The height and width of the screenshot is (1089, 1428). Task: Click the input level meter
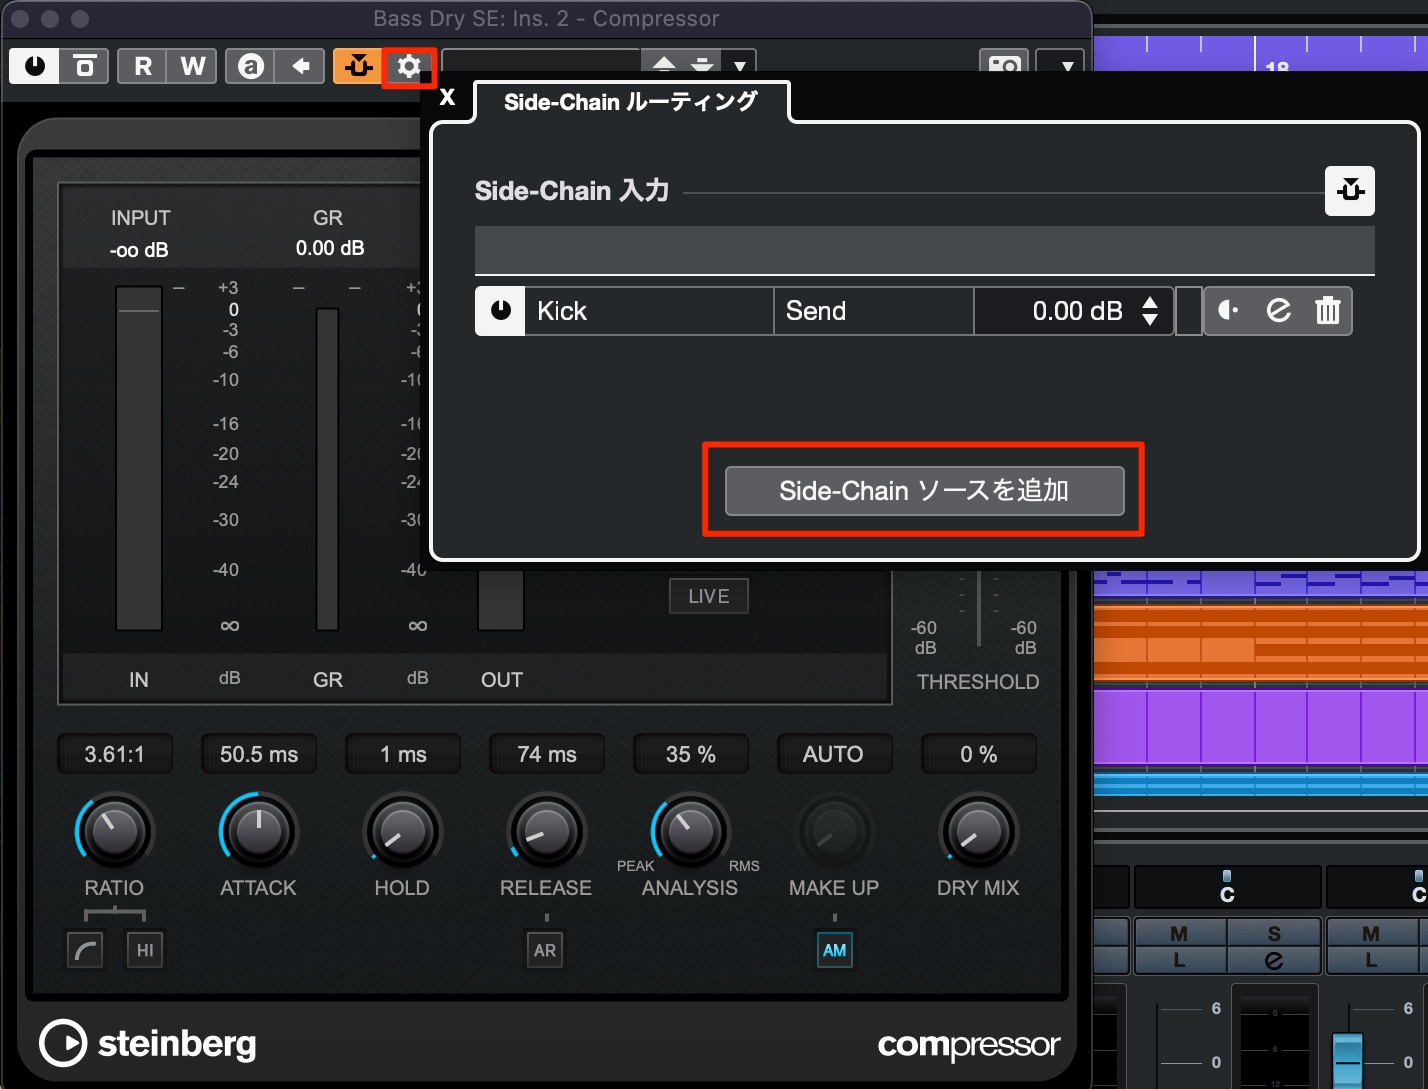click(x=138, y=458)
